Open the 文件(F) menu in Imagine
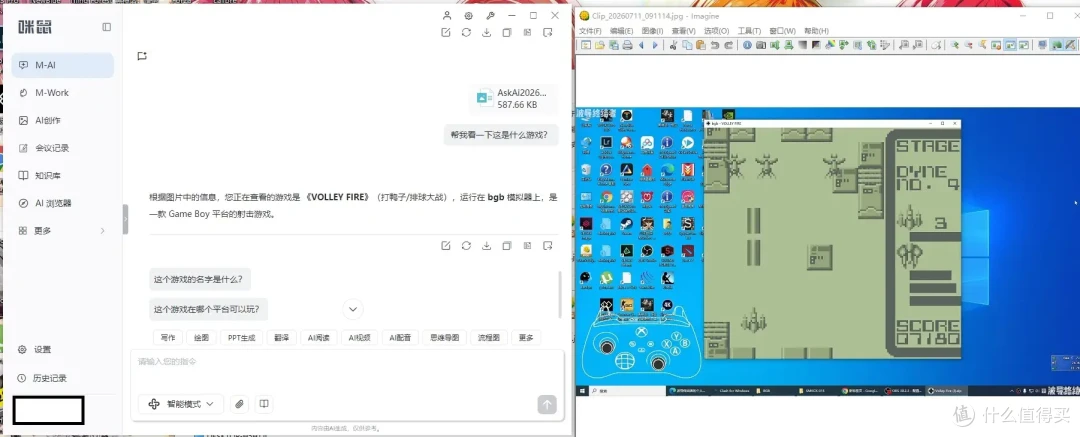Image resolution: width=1080 pixels, height=437 pixels. point(590,31)
